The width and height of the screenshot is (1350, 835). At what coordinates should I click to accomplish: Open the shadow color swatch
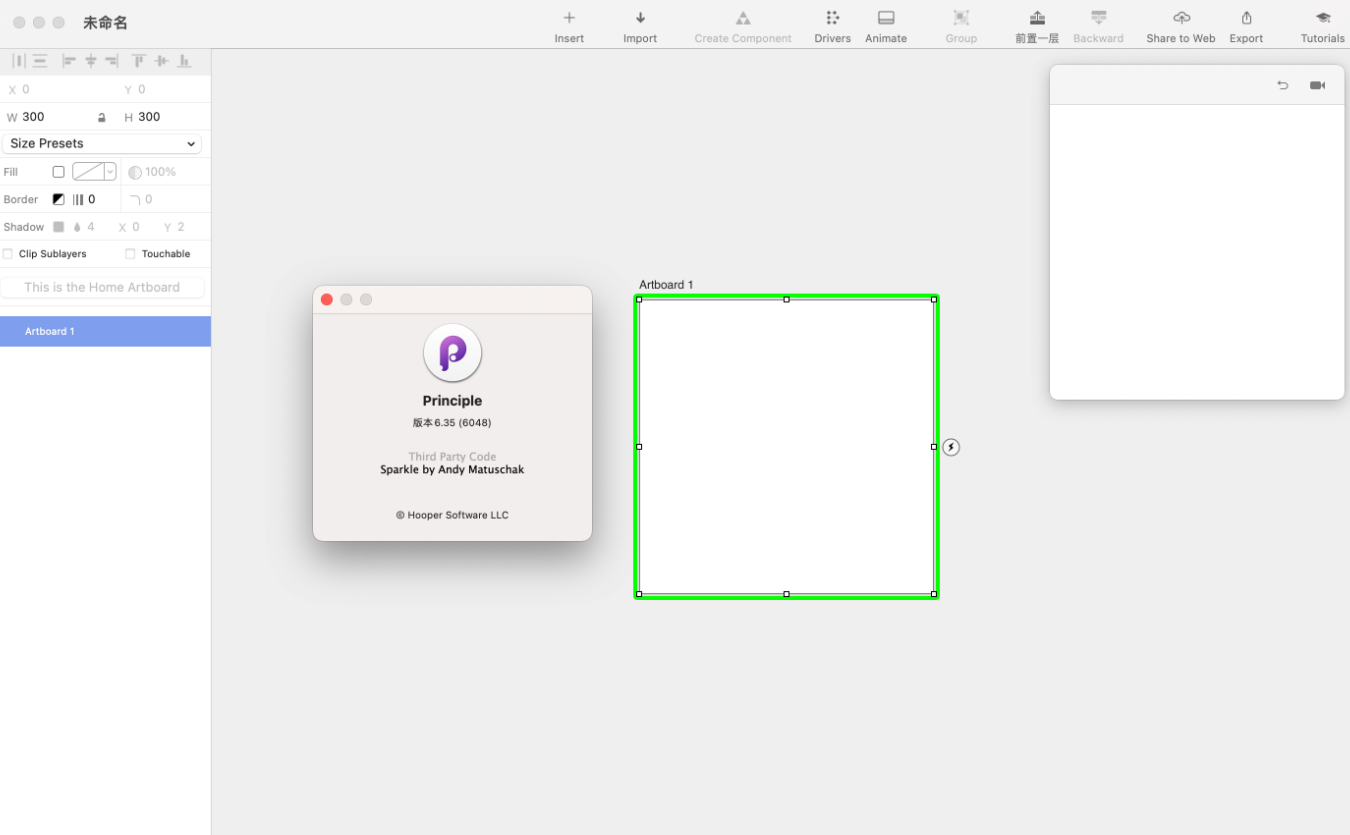coord(58,227)
